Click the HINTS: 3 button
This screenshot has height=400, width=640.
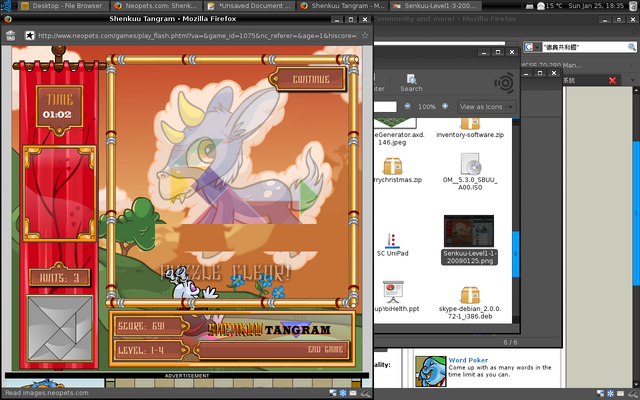60,278
